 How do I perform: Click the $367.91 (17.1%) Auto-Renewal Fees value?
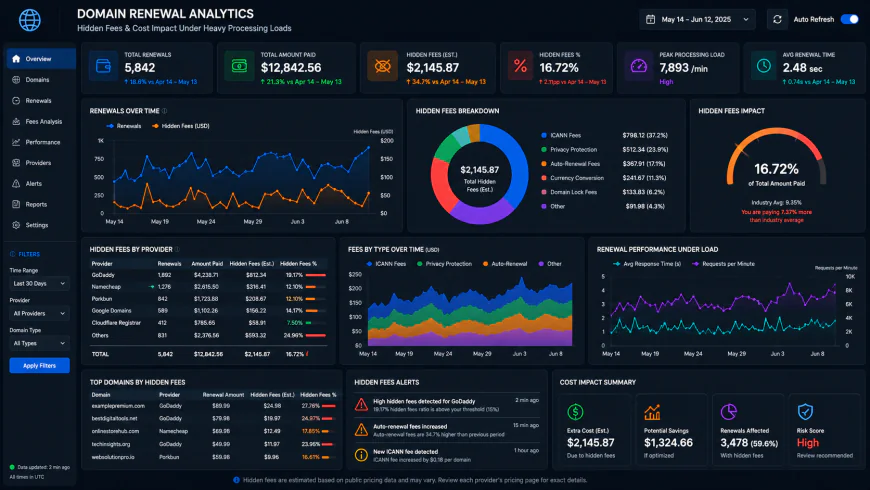[x=644, y=164]
